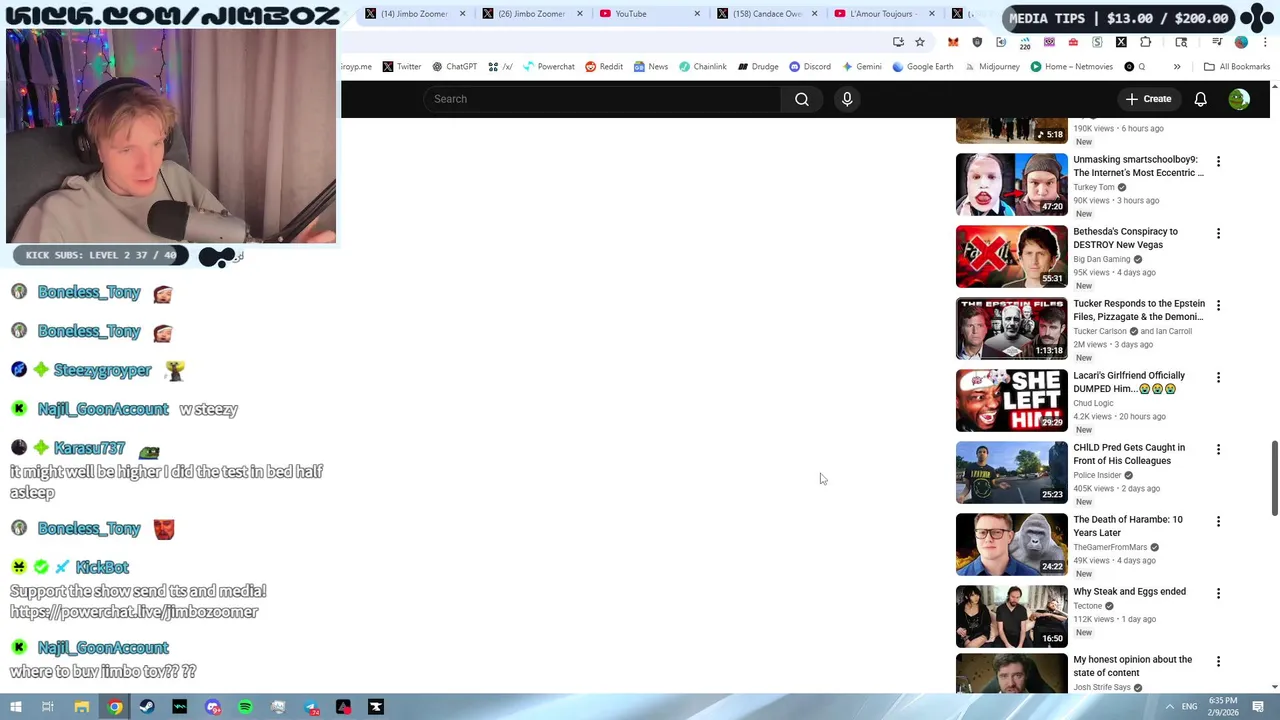Open YouTube notifications bell
The width and height of the screenshot is (1280, 720).
pos(1200,99)
